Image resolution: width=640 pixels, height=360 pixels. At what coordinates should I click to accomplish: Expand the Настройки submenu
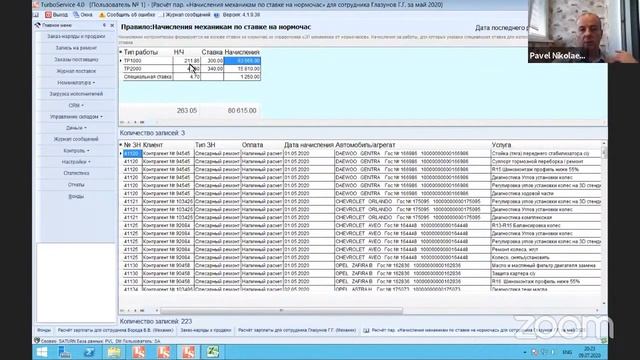[76, 162]
